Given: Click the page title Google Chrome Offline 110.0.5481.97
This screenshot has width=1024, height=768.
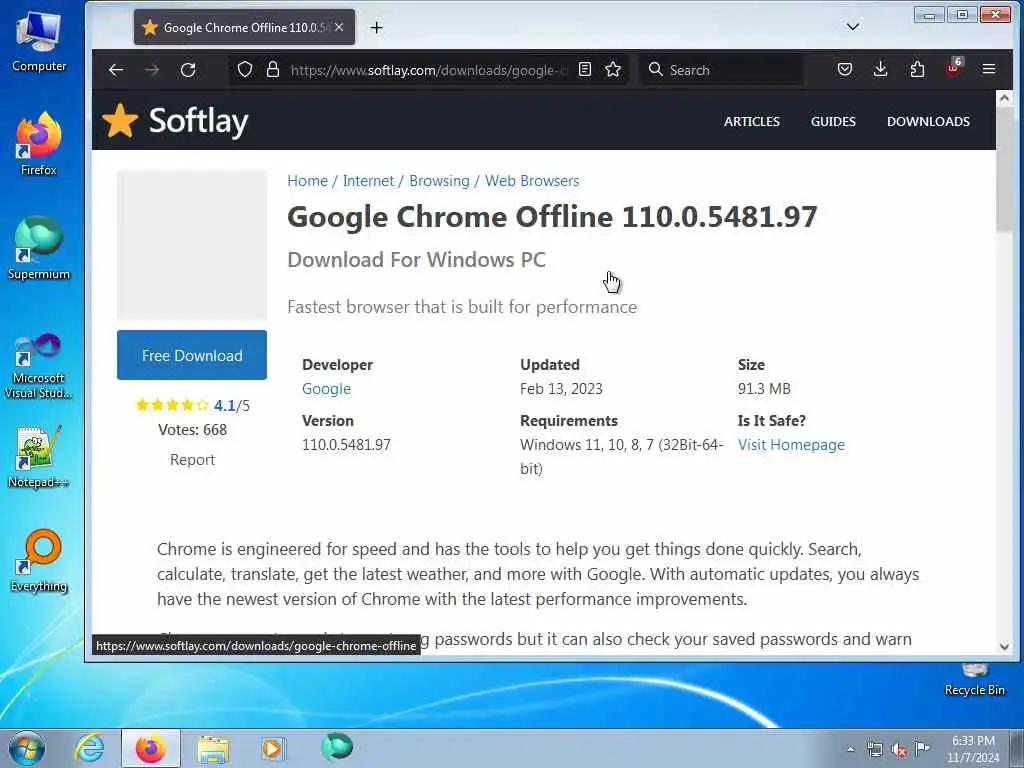Looking at the screenshot, I should (552, 217).
